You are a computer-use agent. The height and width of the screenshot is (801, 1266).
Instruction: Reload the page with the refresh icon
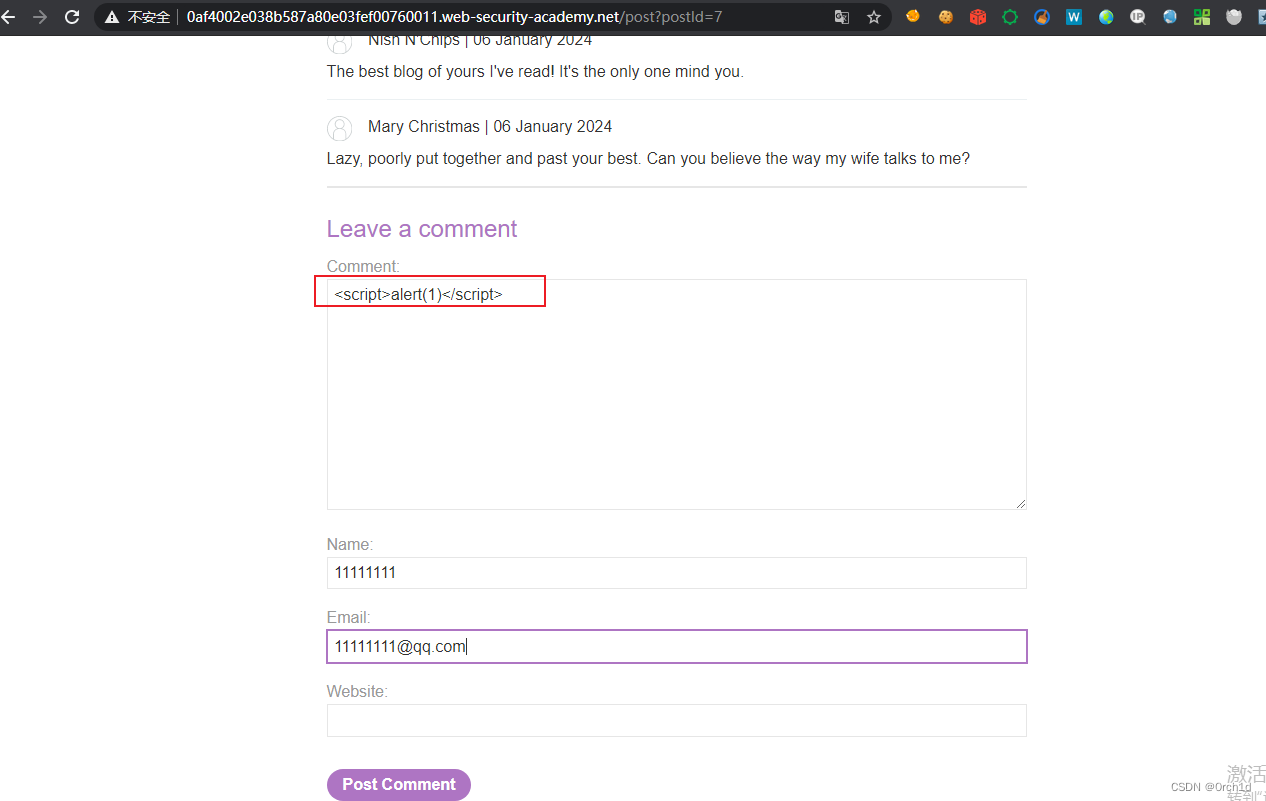[72, 17]
